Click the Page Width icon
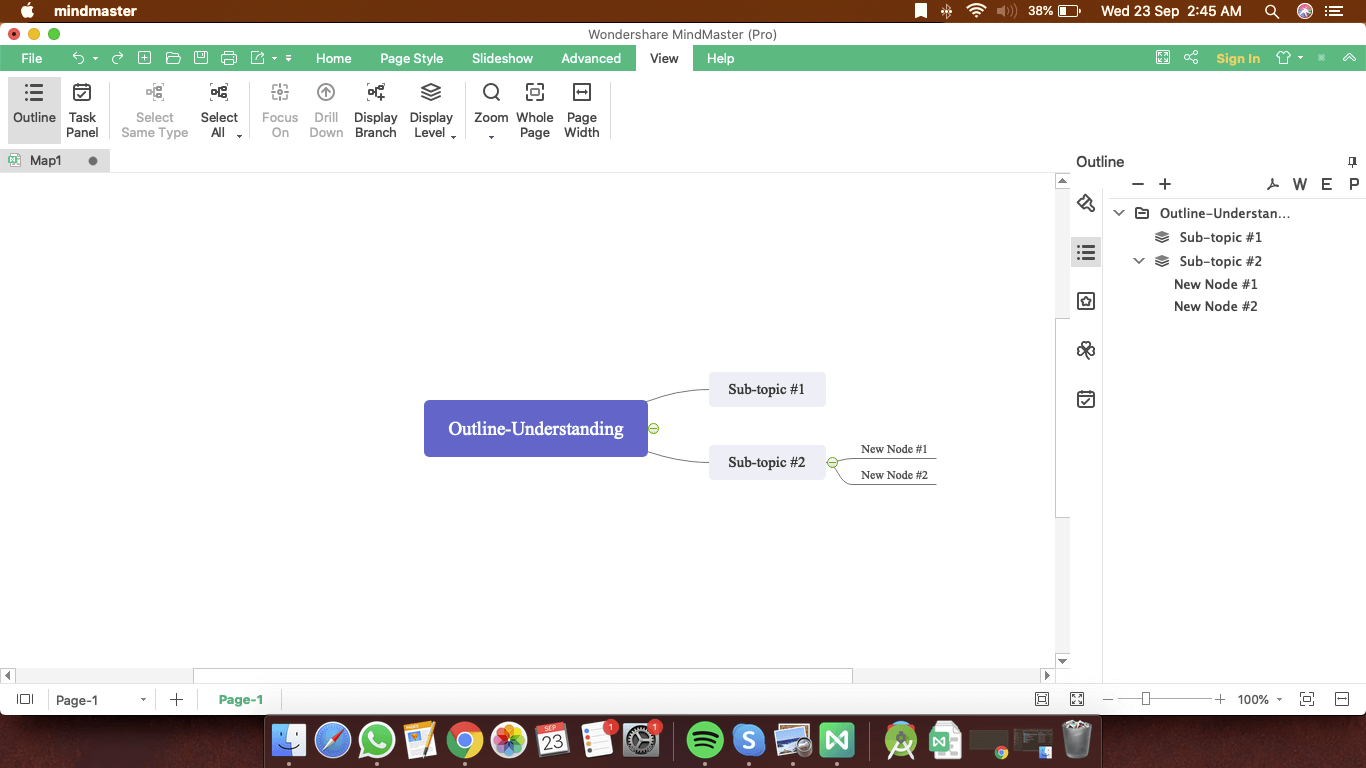Viewport: 1366px width, 768px height. click(581, 109)
